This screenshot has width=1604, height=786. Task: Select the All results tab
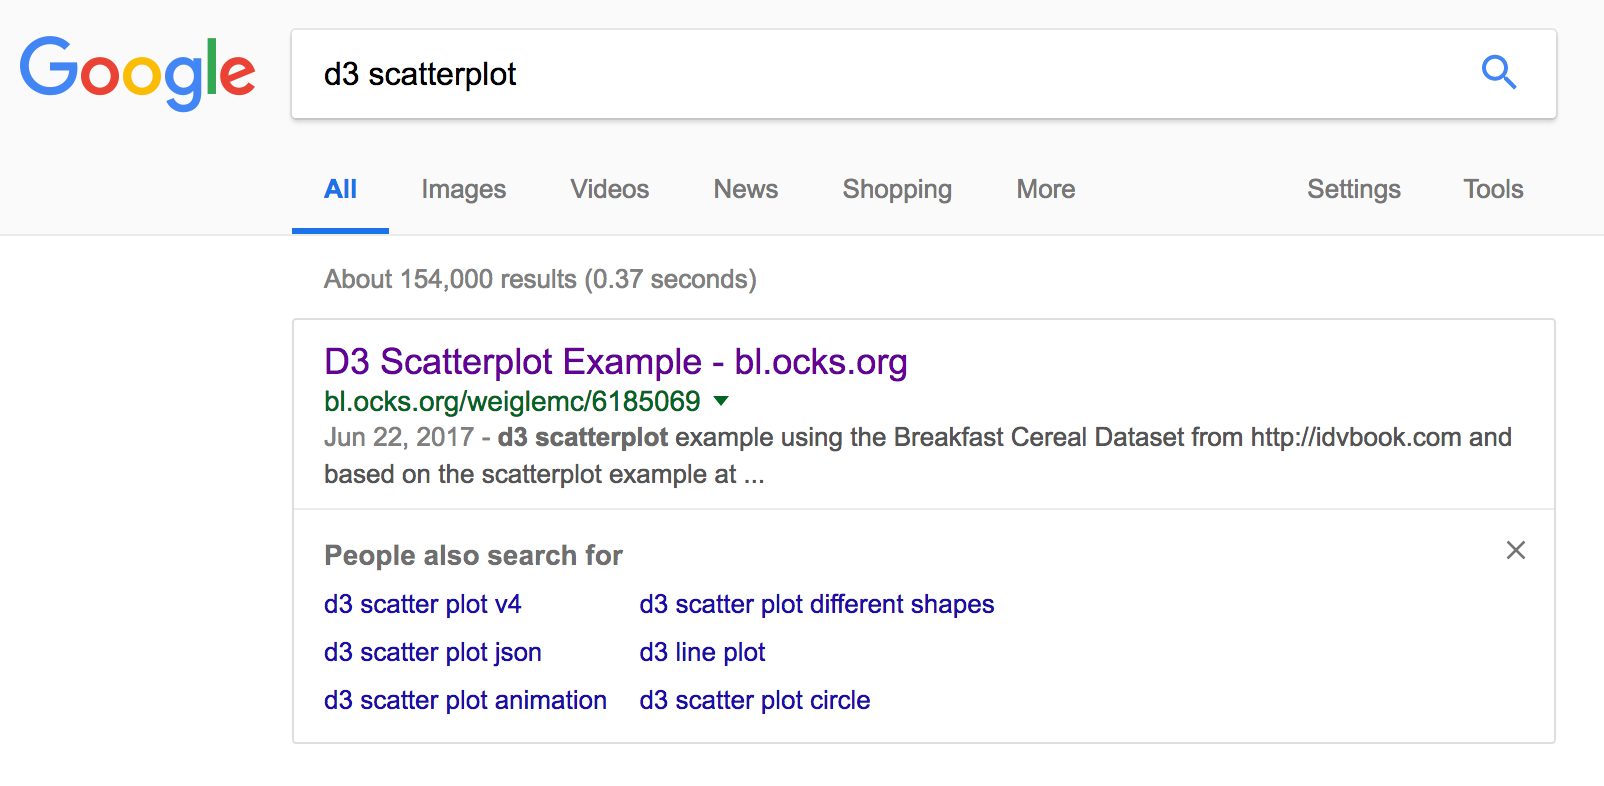pos(340,189)
